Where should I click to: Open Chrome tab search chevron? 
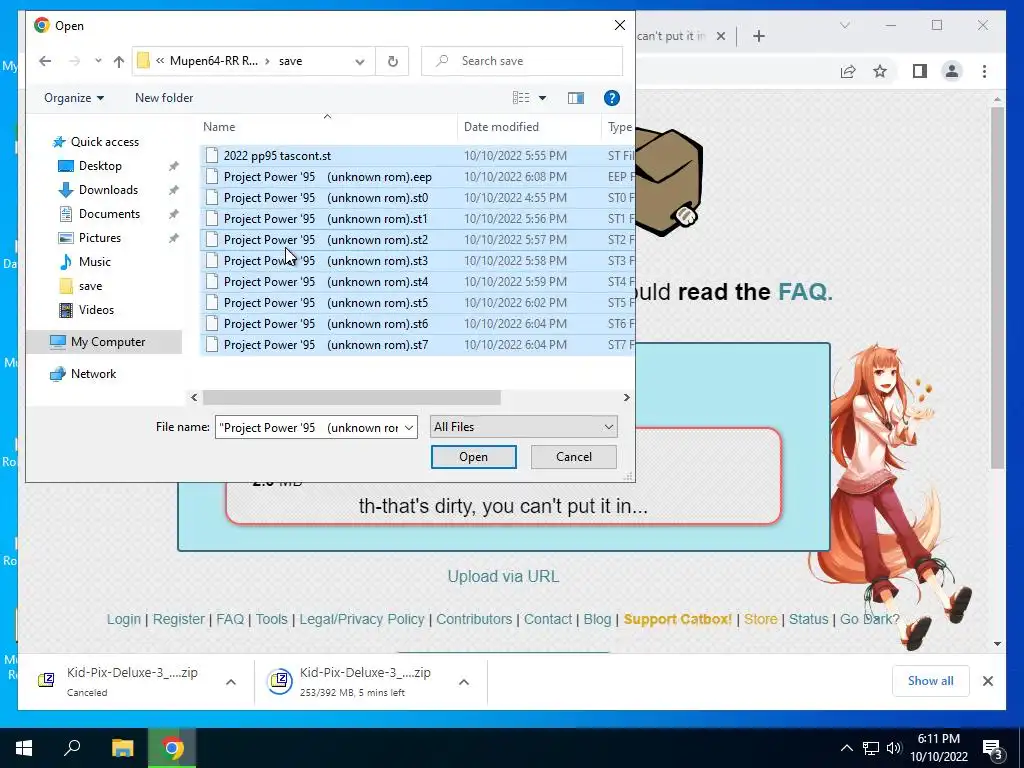tap(844, 25)
